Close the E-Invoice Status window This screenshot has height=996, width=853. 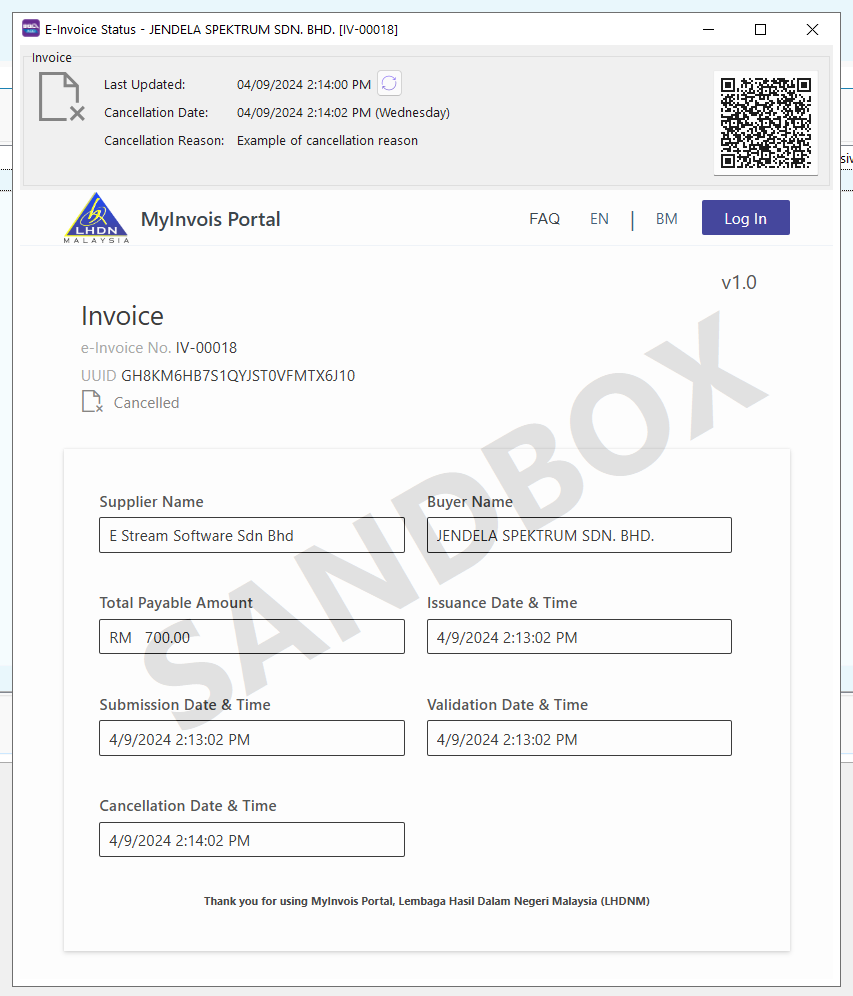812,30
